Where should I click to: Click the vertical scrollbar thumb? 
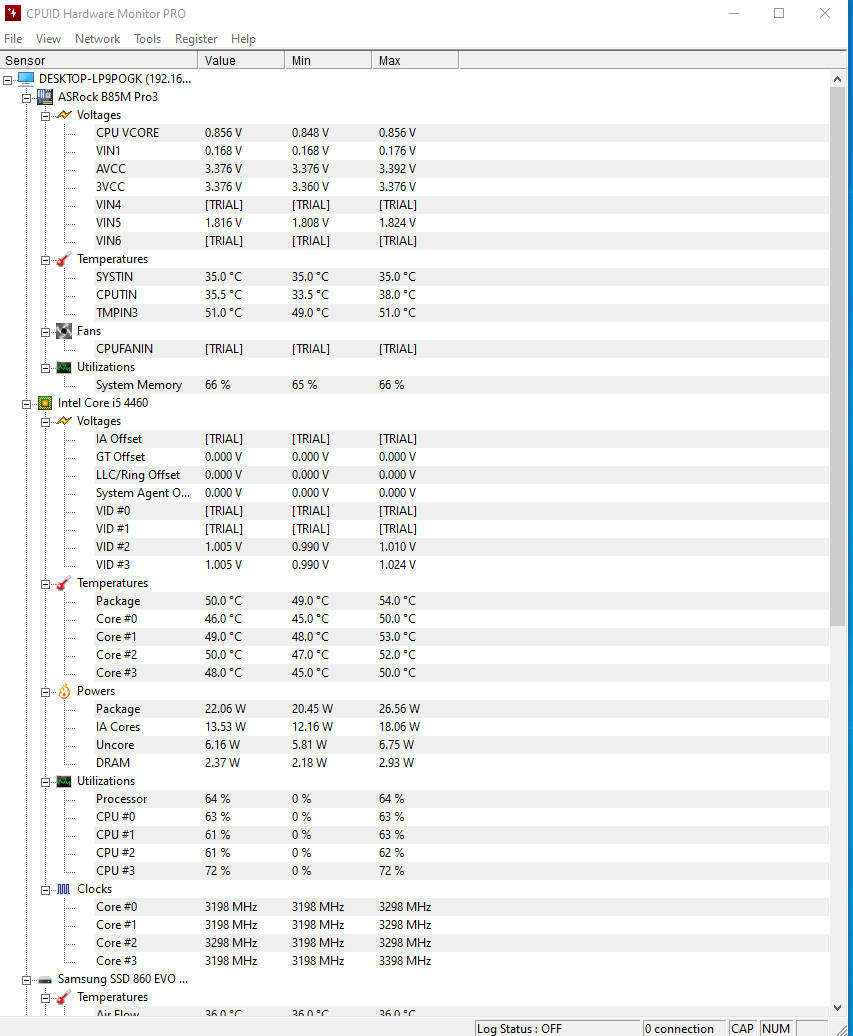point(837,357)
